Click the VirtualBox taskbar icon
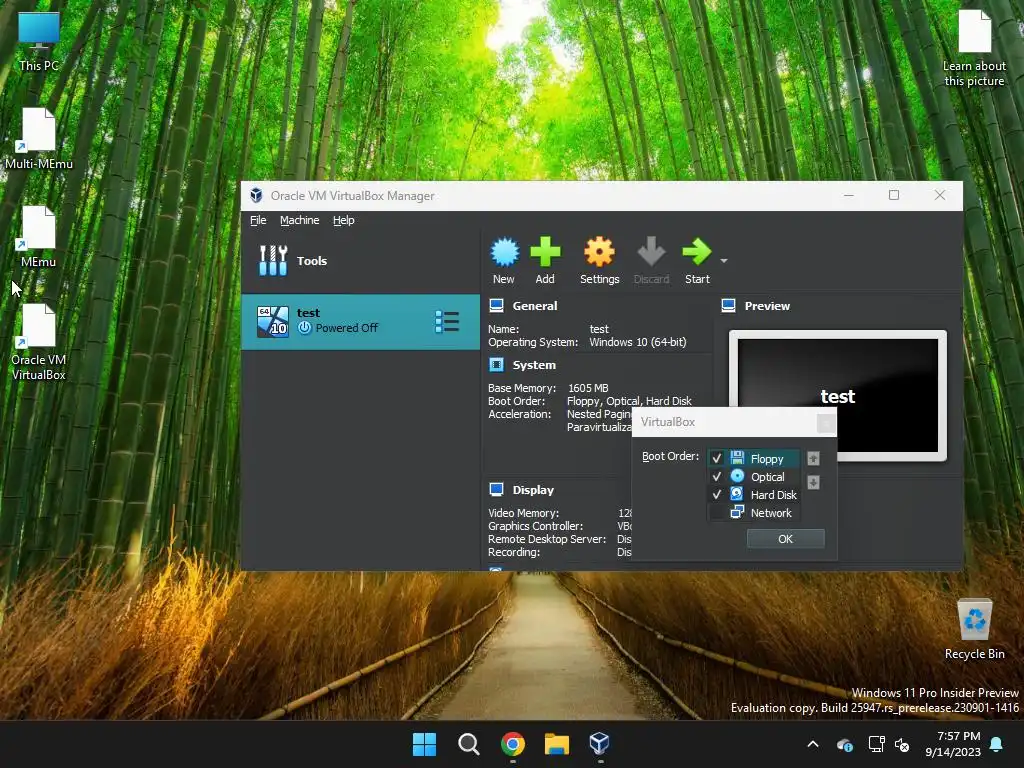 point(600,744)
